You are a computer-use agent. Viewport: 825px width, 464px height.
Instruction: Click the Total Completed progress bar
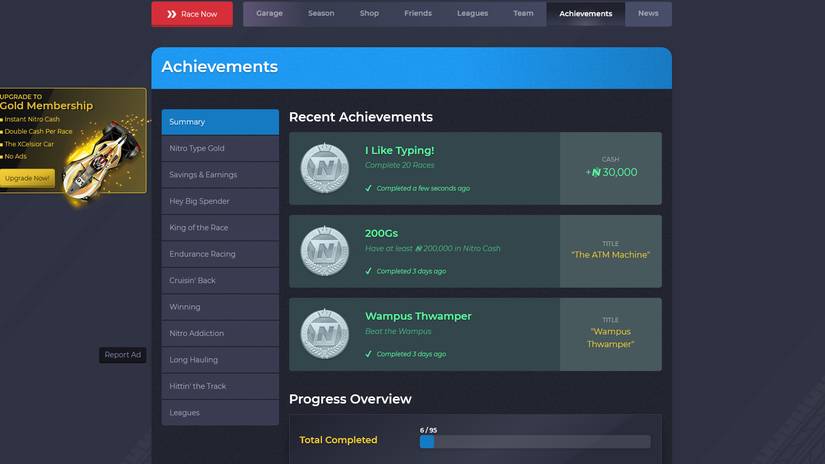[535, 442]
